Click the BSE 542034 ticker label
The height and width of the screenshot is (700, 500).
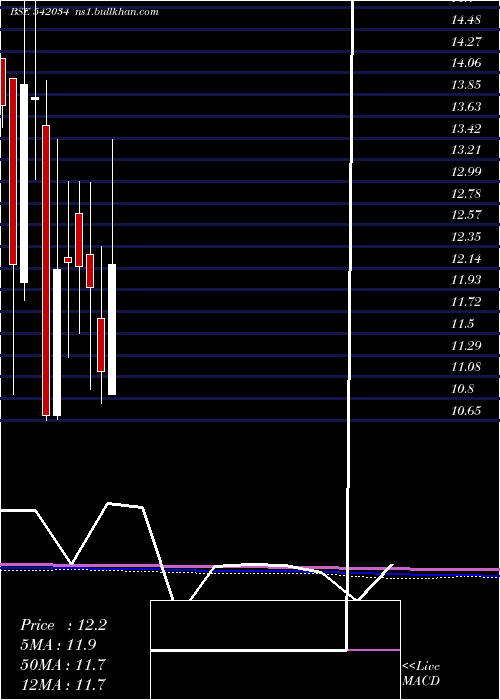tap(40, 12)
